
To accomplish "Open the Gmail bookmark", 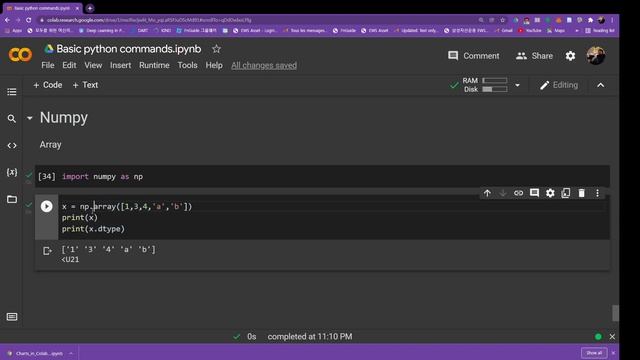I will click(x=503, y=31).
